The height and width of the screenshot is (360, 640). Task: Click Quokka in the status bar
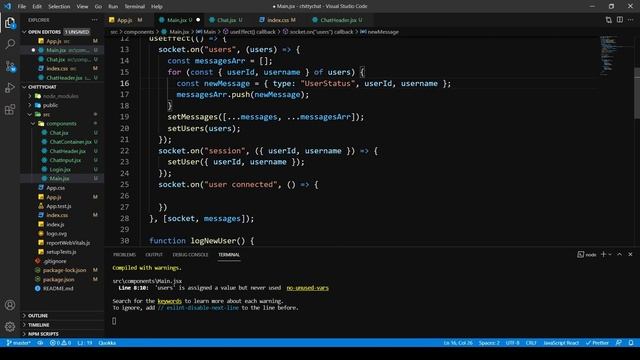(x=107, y=343)
